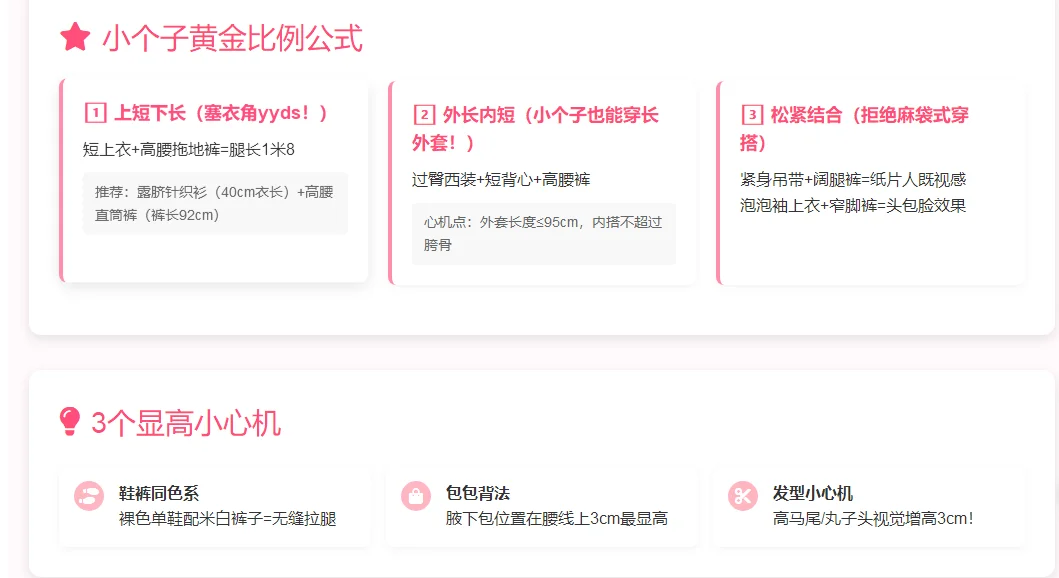Click the heading 小个子黄金比例公式
This screenshot has height=578, width=1059.
pyautogui.click(x=232, y=38)
